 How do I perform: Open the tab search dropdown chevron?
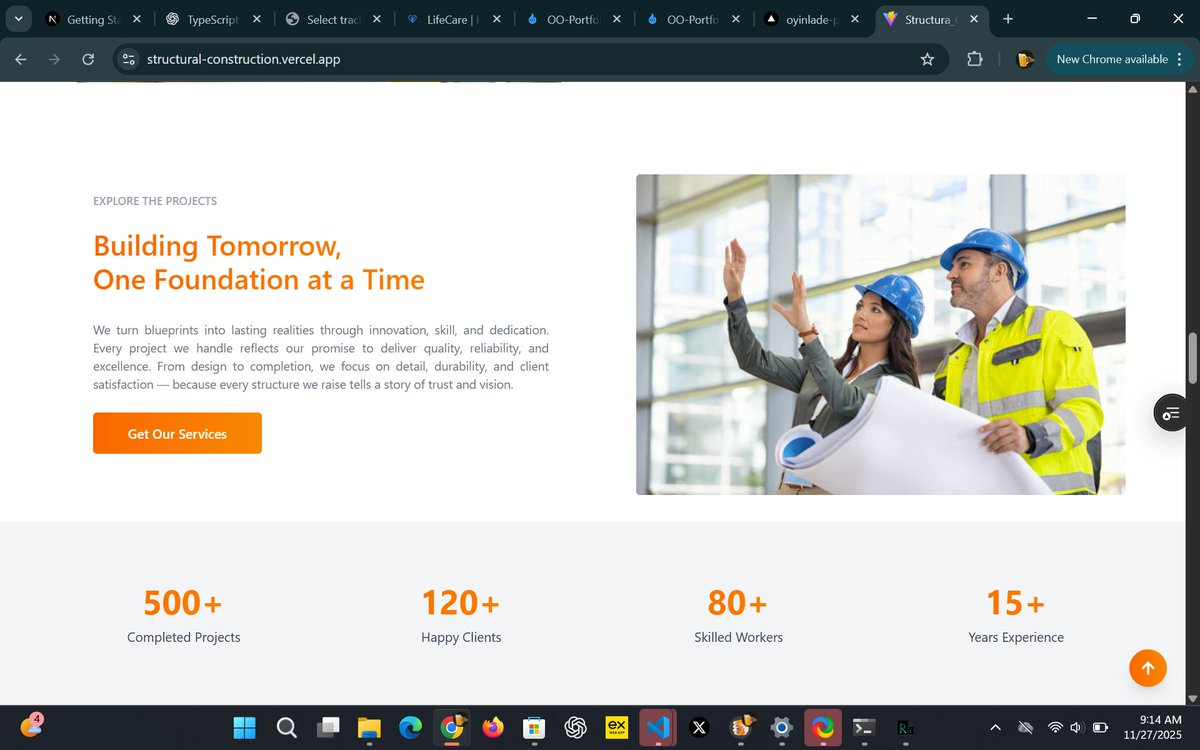pos(18,19)
